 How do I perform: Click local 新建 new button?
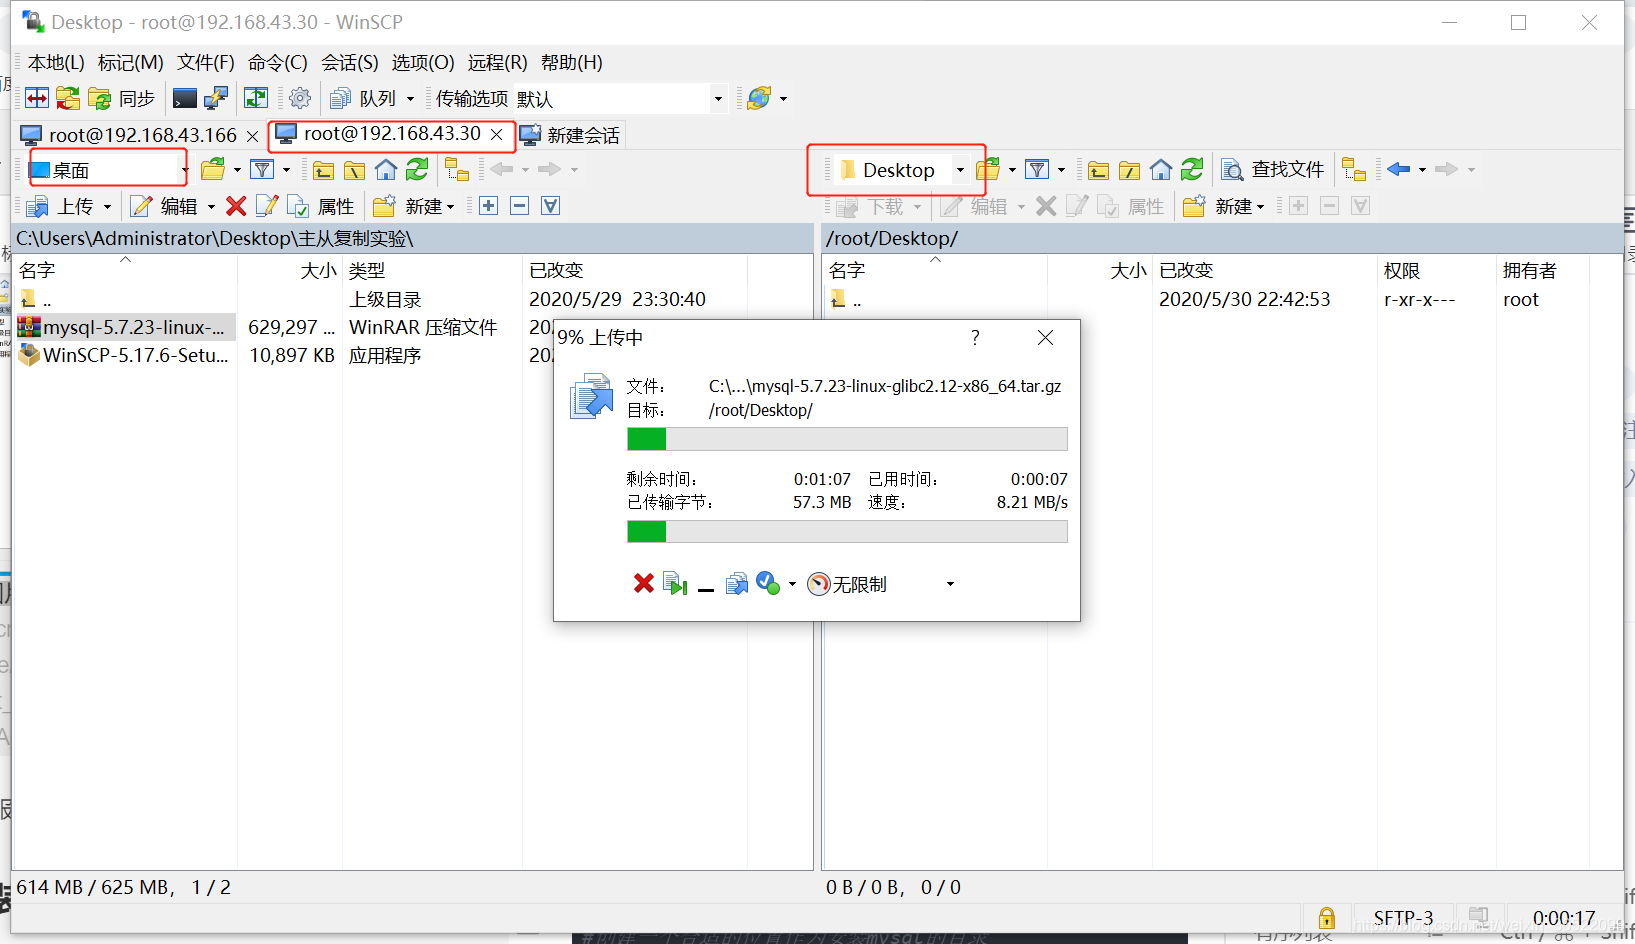pyautogui.click(x=413, y=206)
